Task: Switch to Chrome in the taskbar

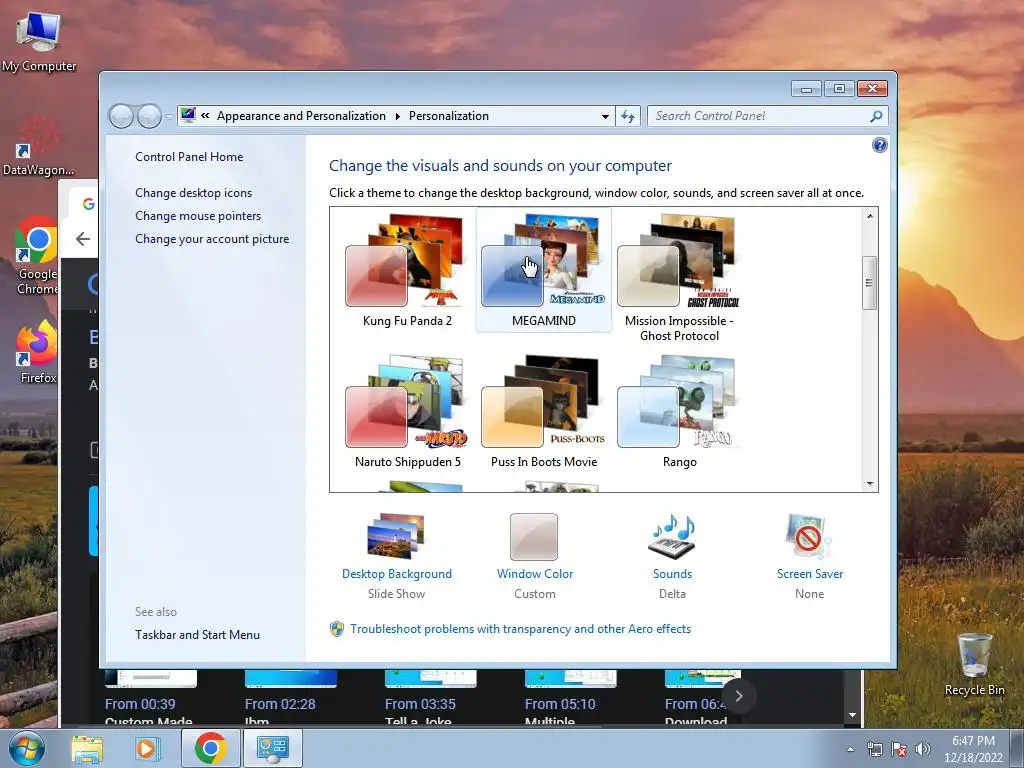Action: [x=210, y=748]
